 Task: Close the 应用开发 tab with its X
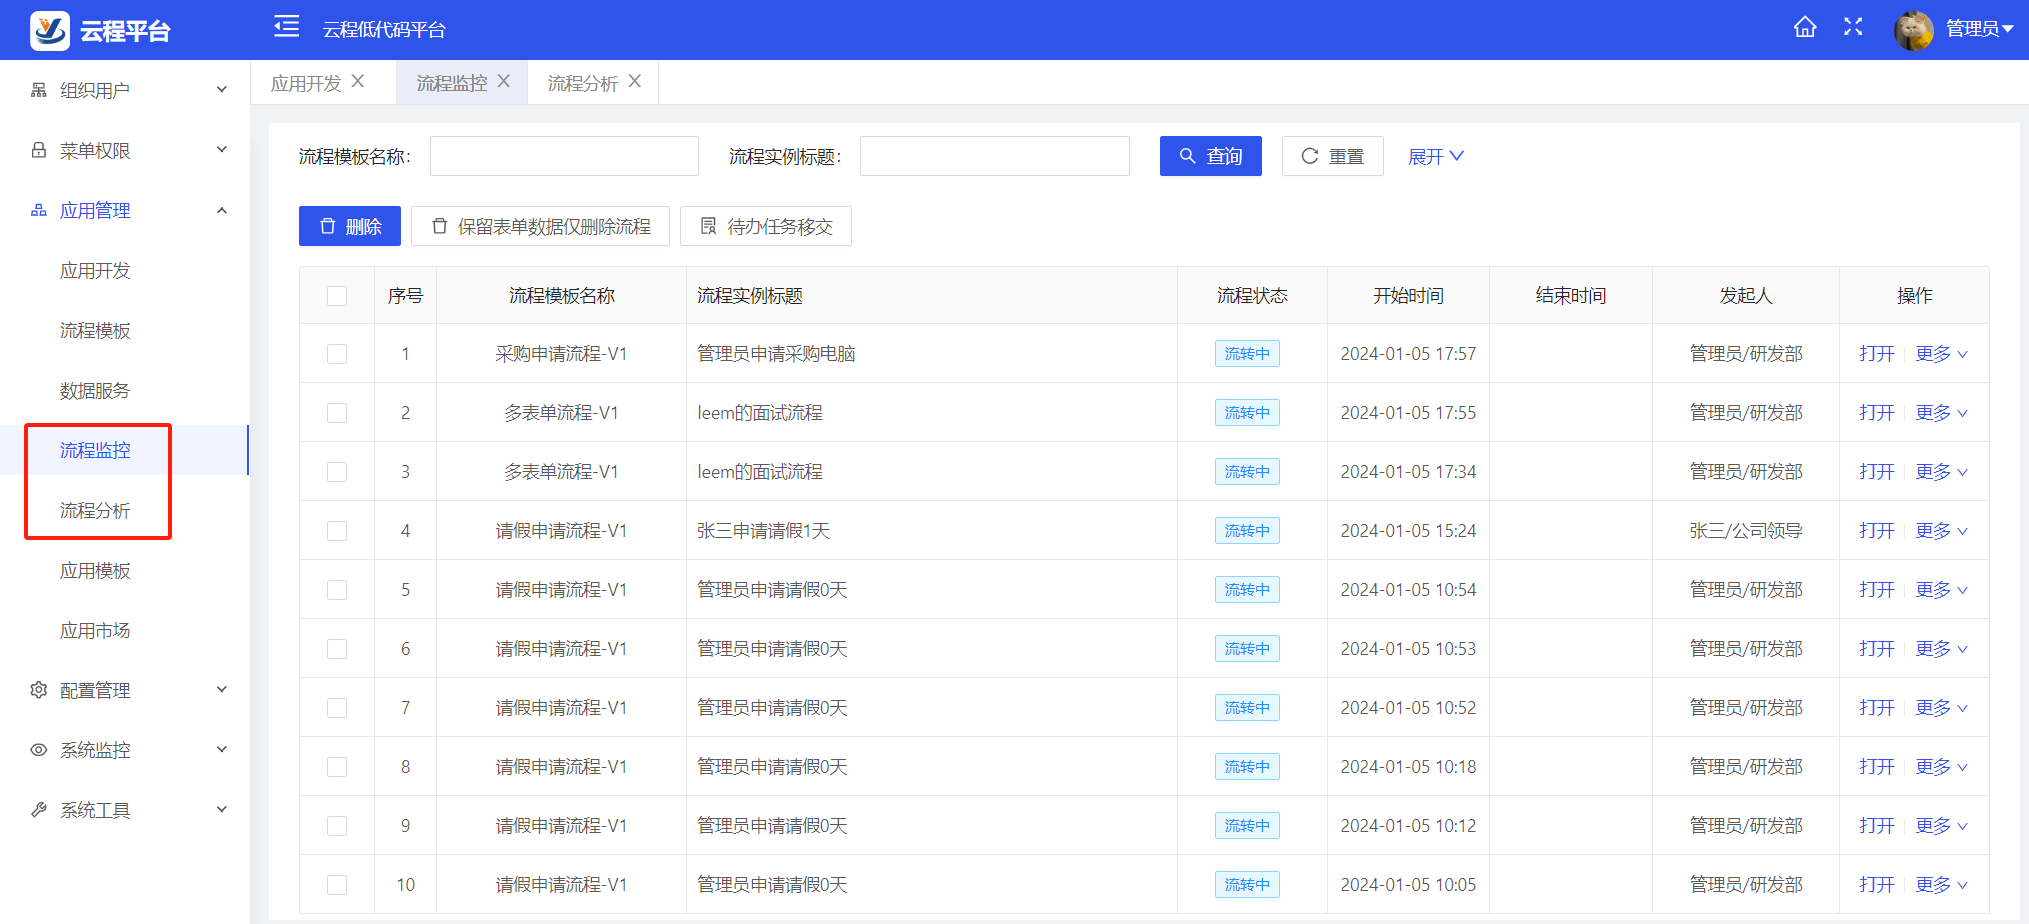pyautogui.click(x=358, y=81)
